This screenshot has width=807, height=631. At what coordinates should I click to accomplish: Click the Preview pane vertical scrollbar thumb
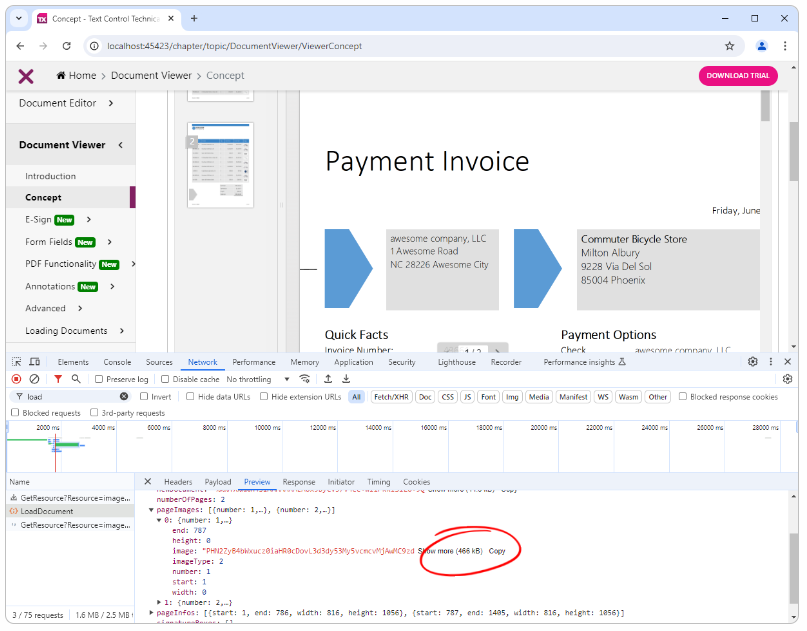794,569
